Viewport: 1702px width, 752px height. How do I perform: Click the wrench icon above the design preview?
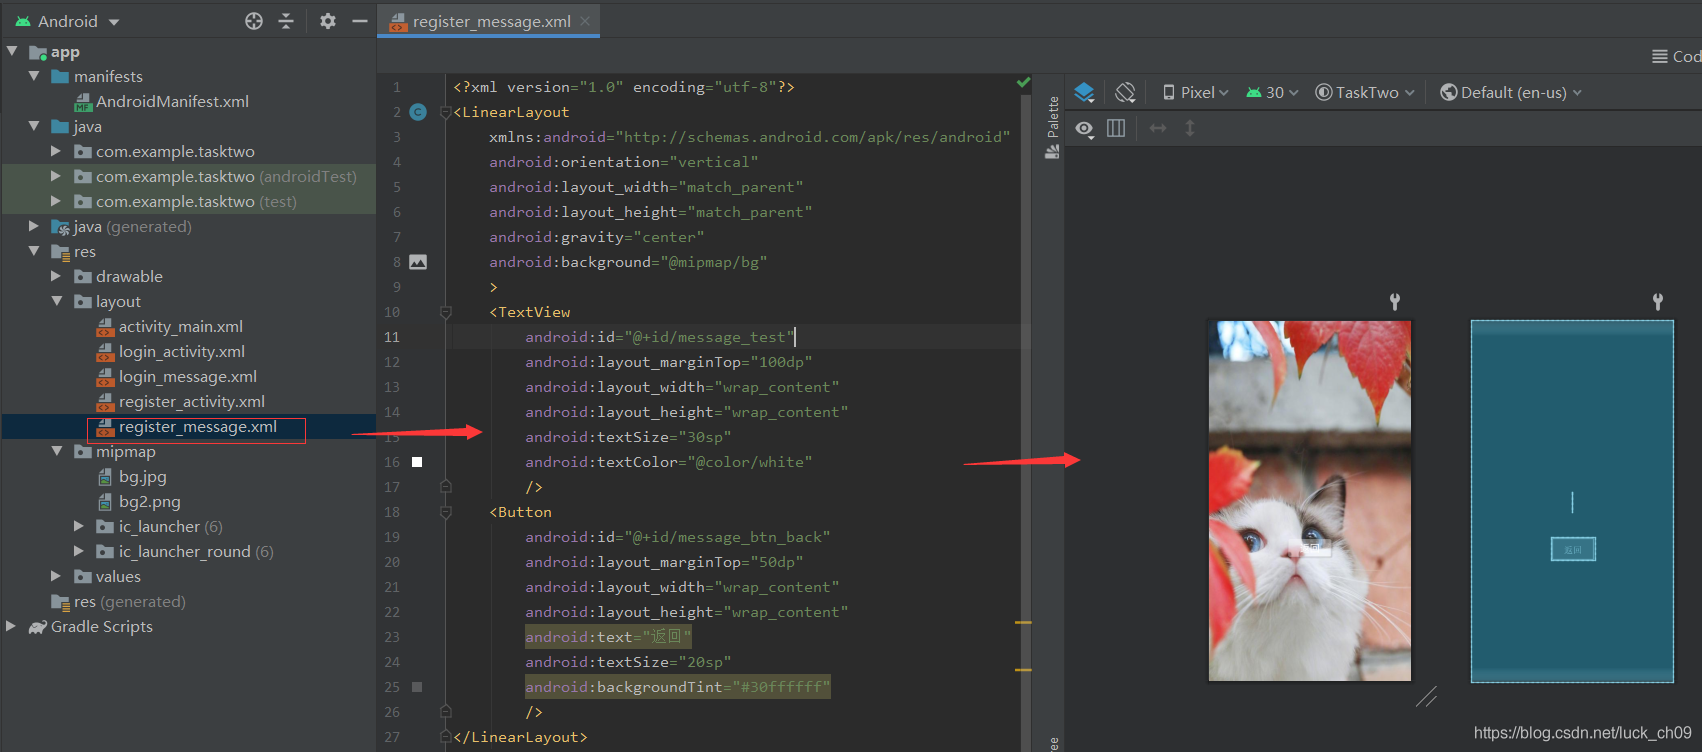click(x=1395, y=301)
